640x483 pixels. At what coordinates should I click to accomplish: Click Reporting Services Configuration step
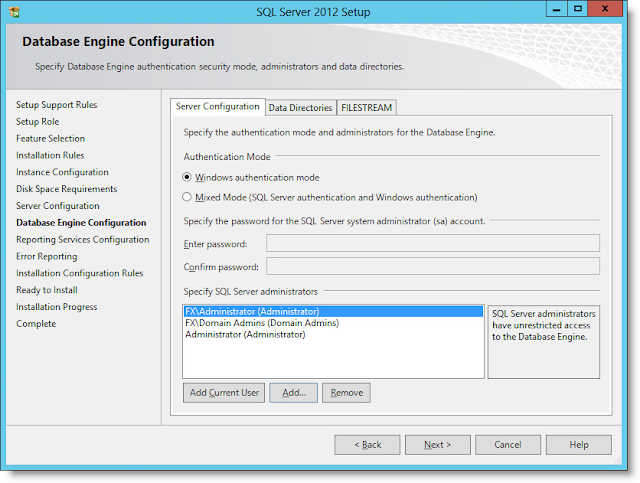[x=82, y=239]
